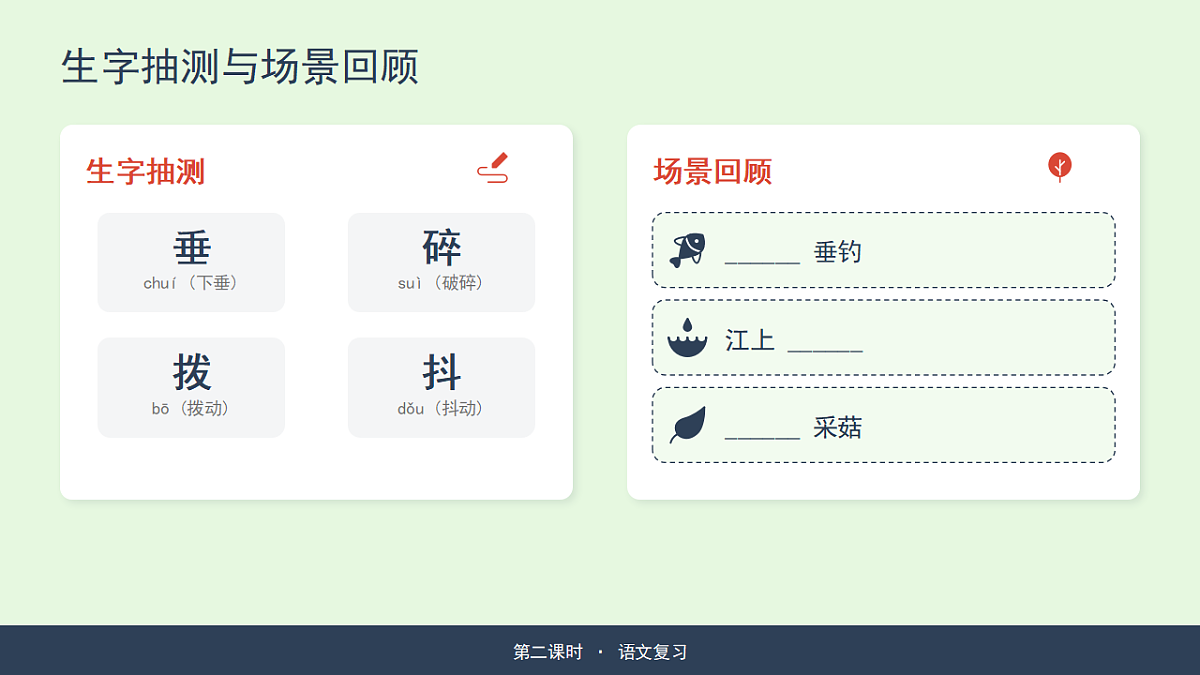Click the 生字抽测 section heading

click(146, 172)
